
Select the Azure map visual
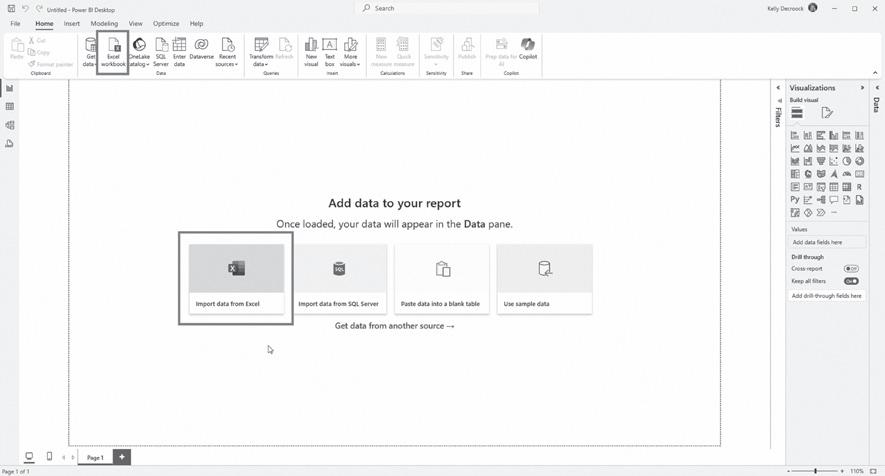tap(834, 174)
